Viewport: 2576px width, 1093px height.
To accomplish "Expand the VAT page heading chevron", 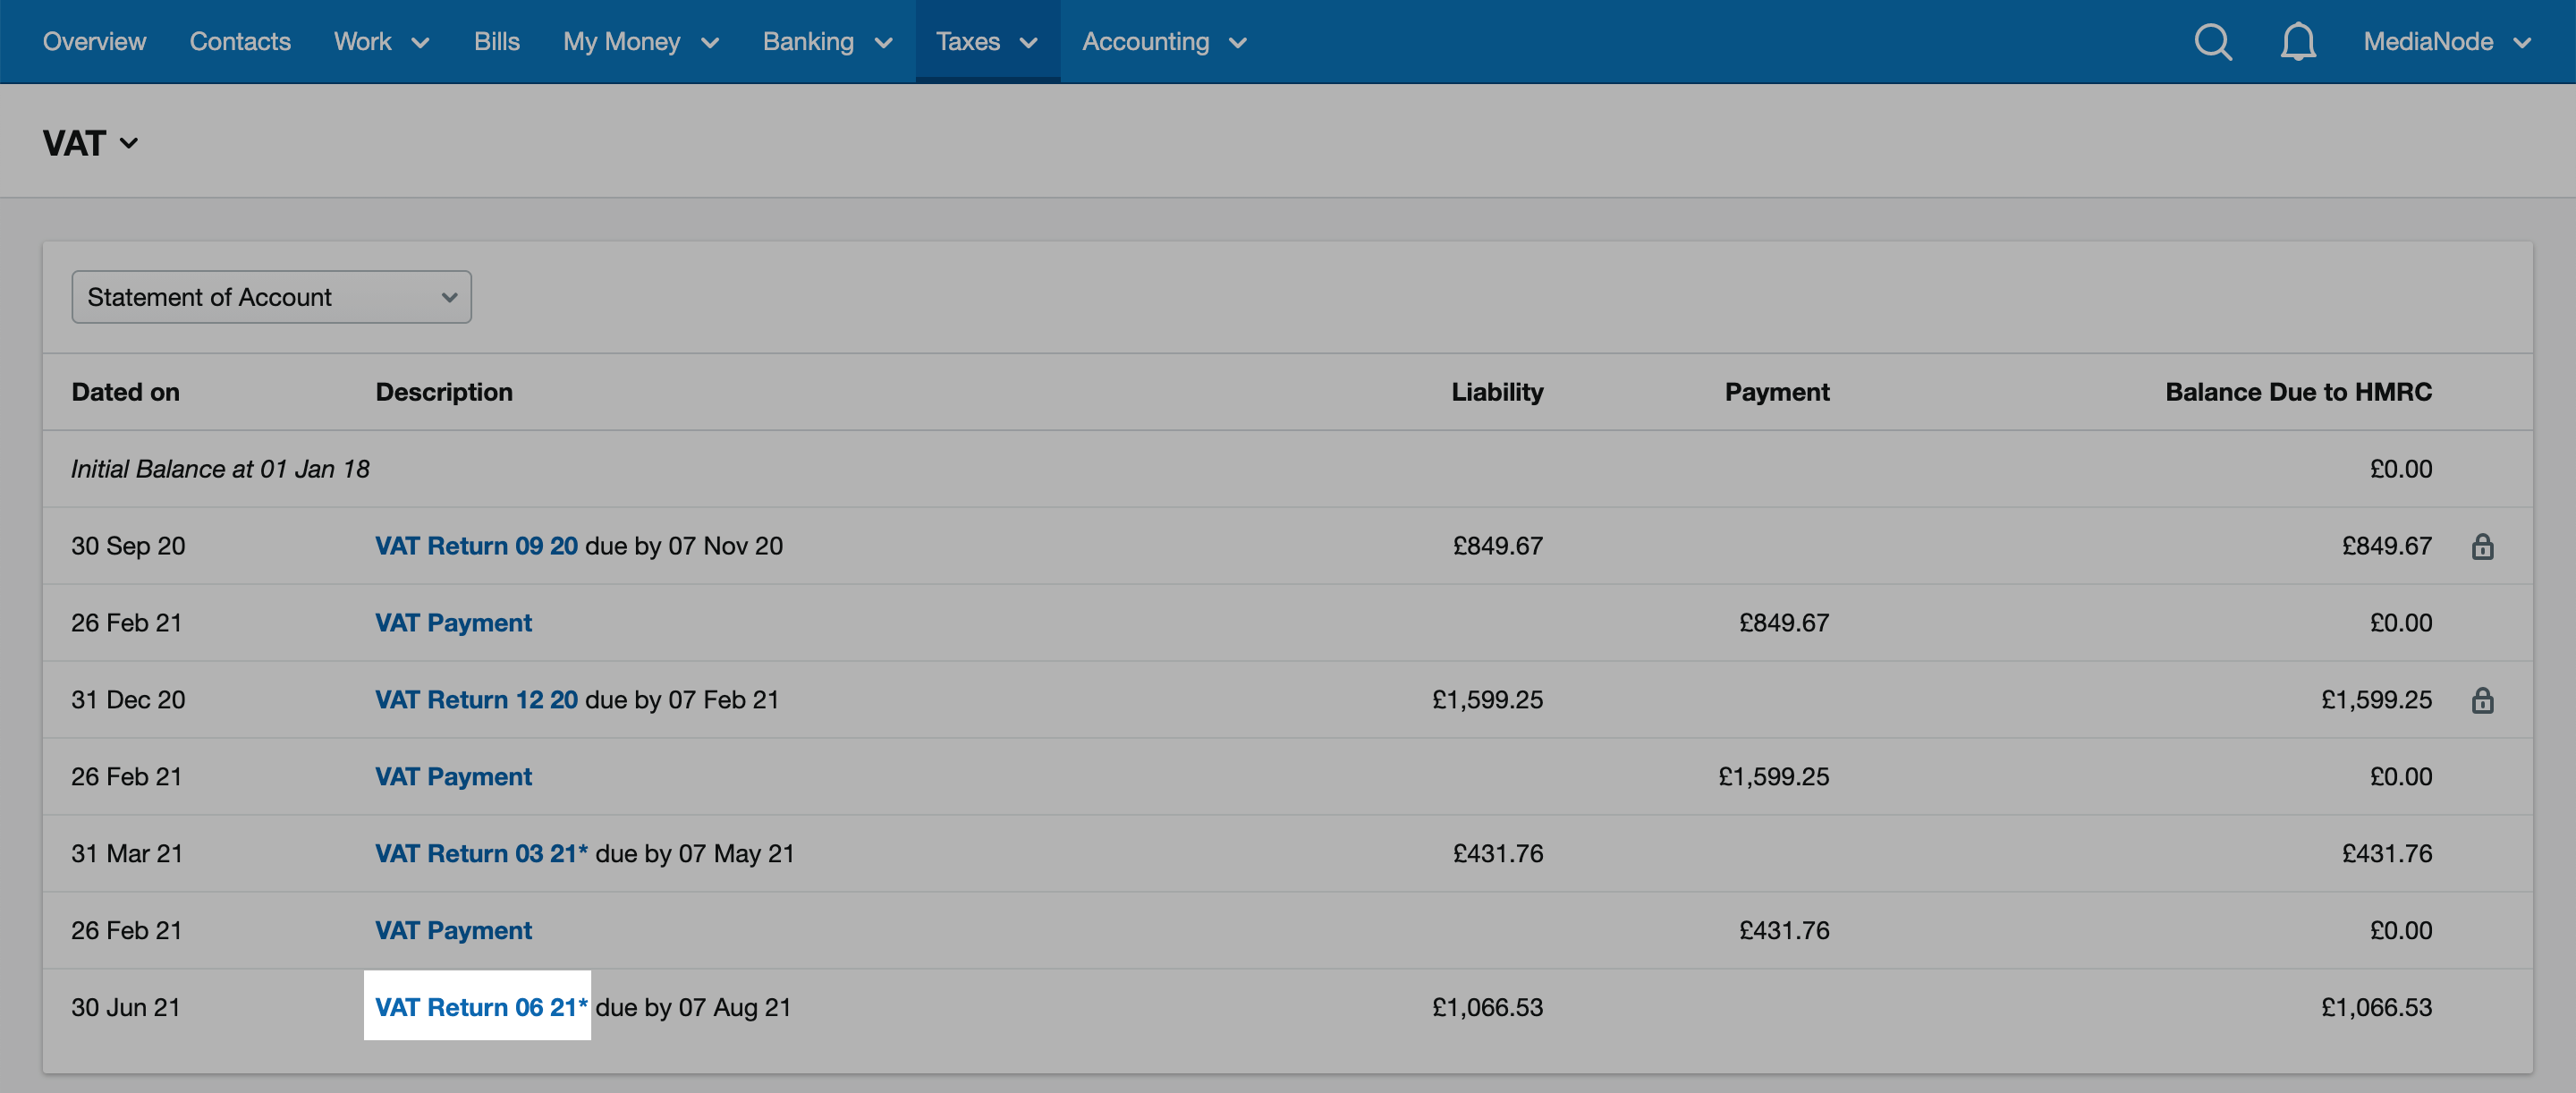I will tap(130, 144).
